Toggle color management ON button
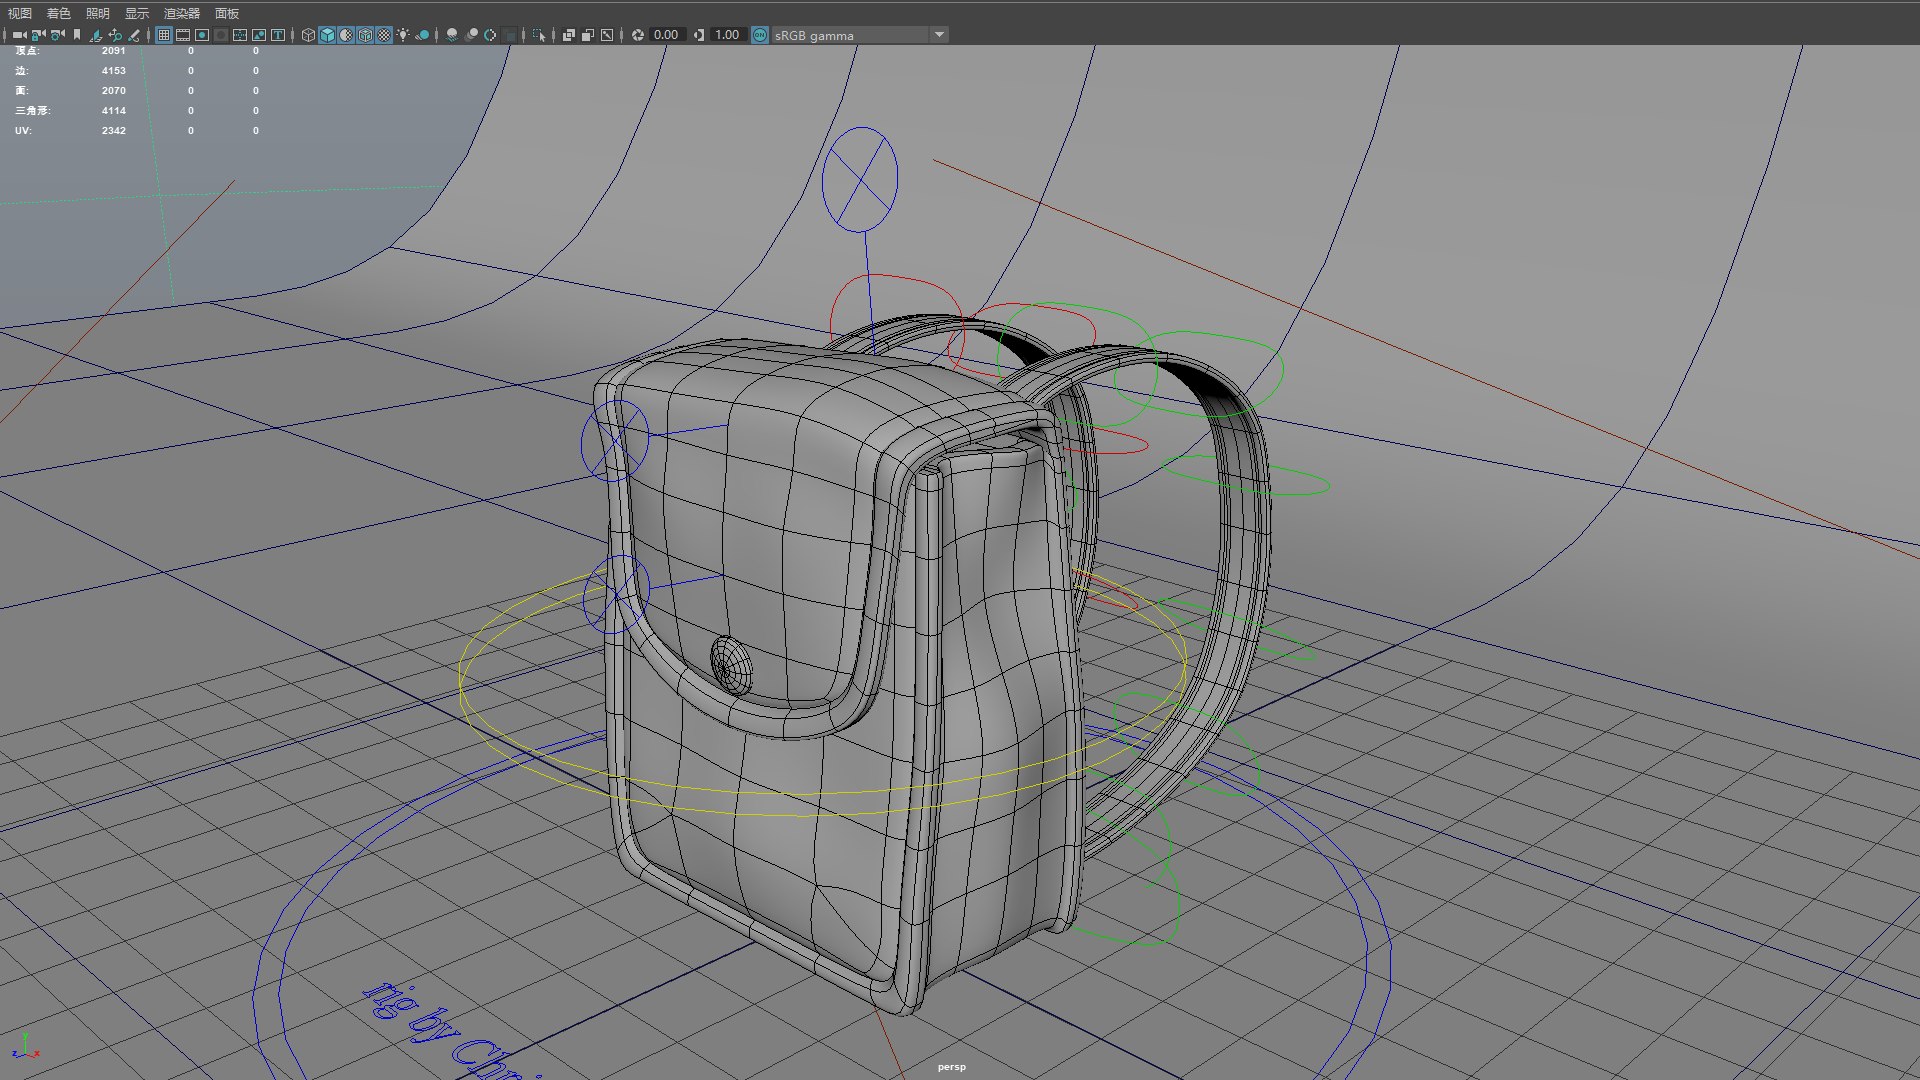 760,35
